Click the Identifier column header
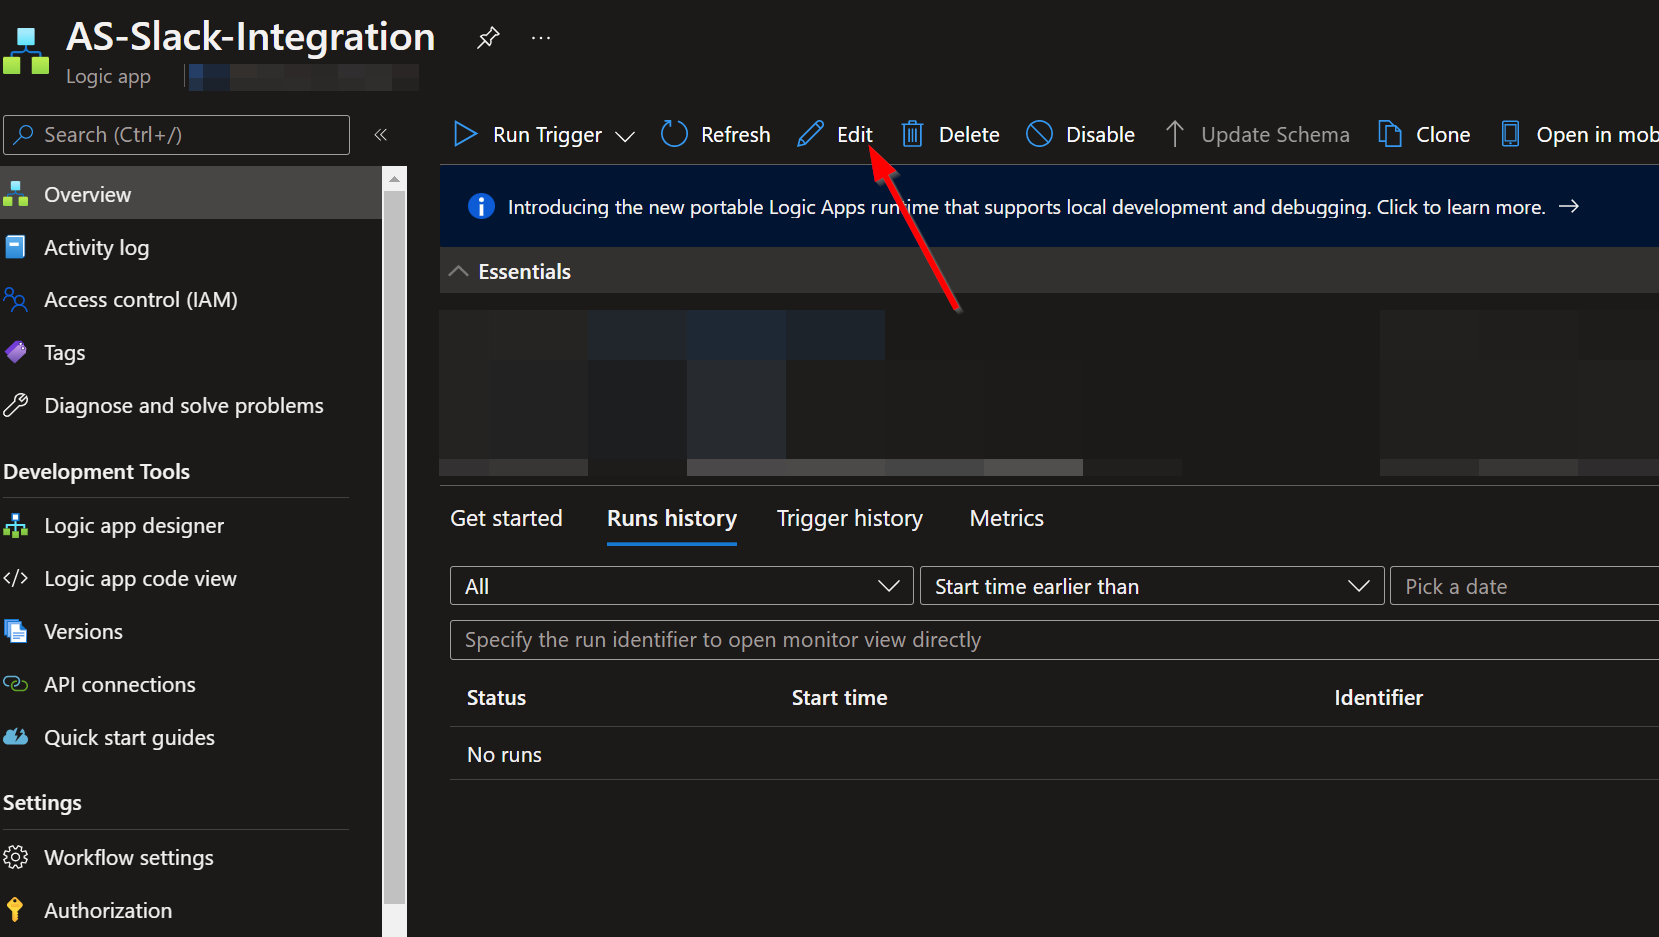This screenshot has width=1659, height=937. pyautogui.click(x=1378, y=698)
